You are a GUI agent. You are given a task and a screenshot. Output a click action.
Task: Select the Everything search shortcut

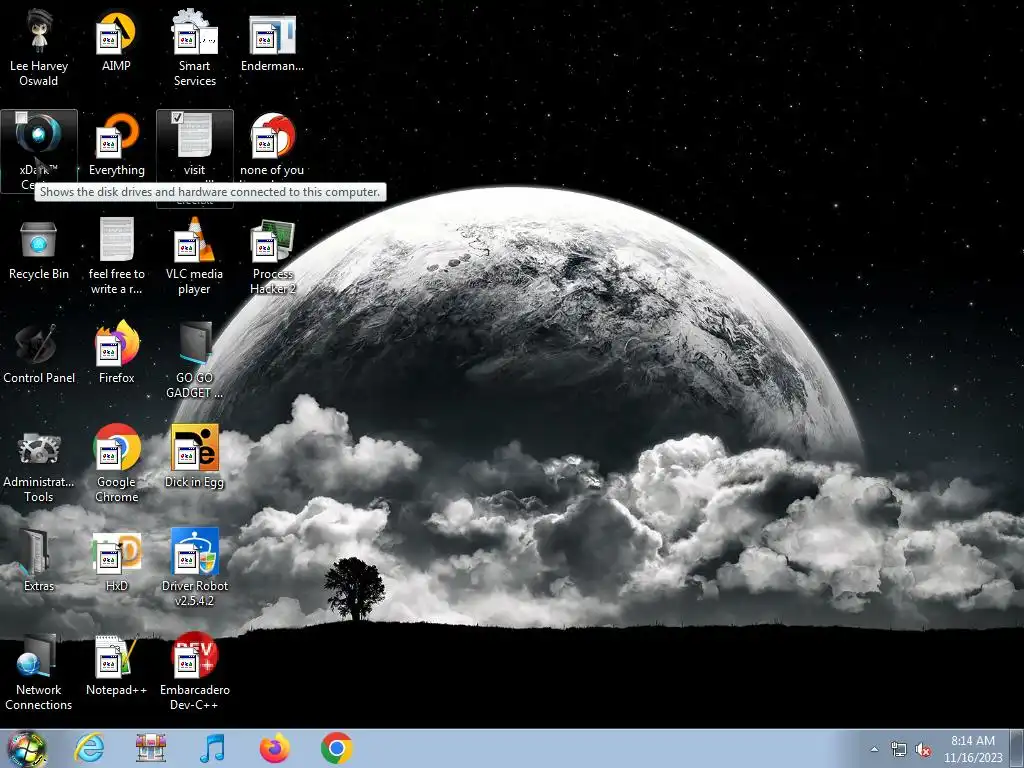116,145
